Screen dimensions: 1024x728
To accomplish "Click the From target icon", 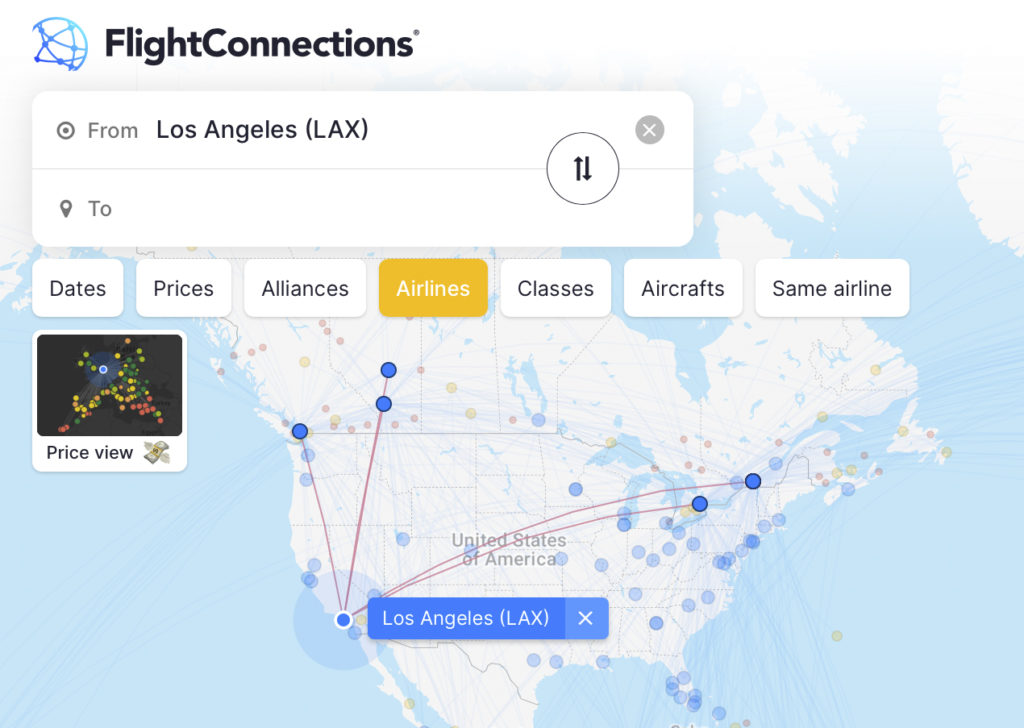I will (66, 130).
